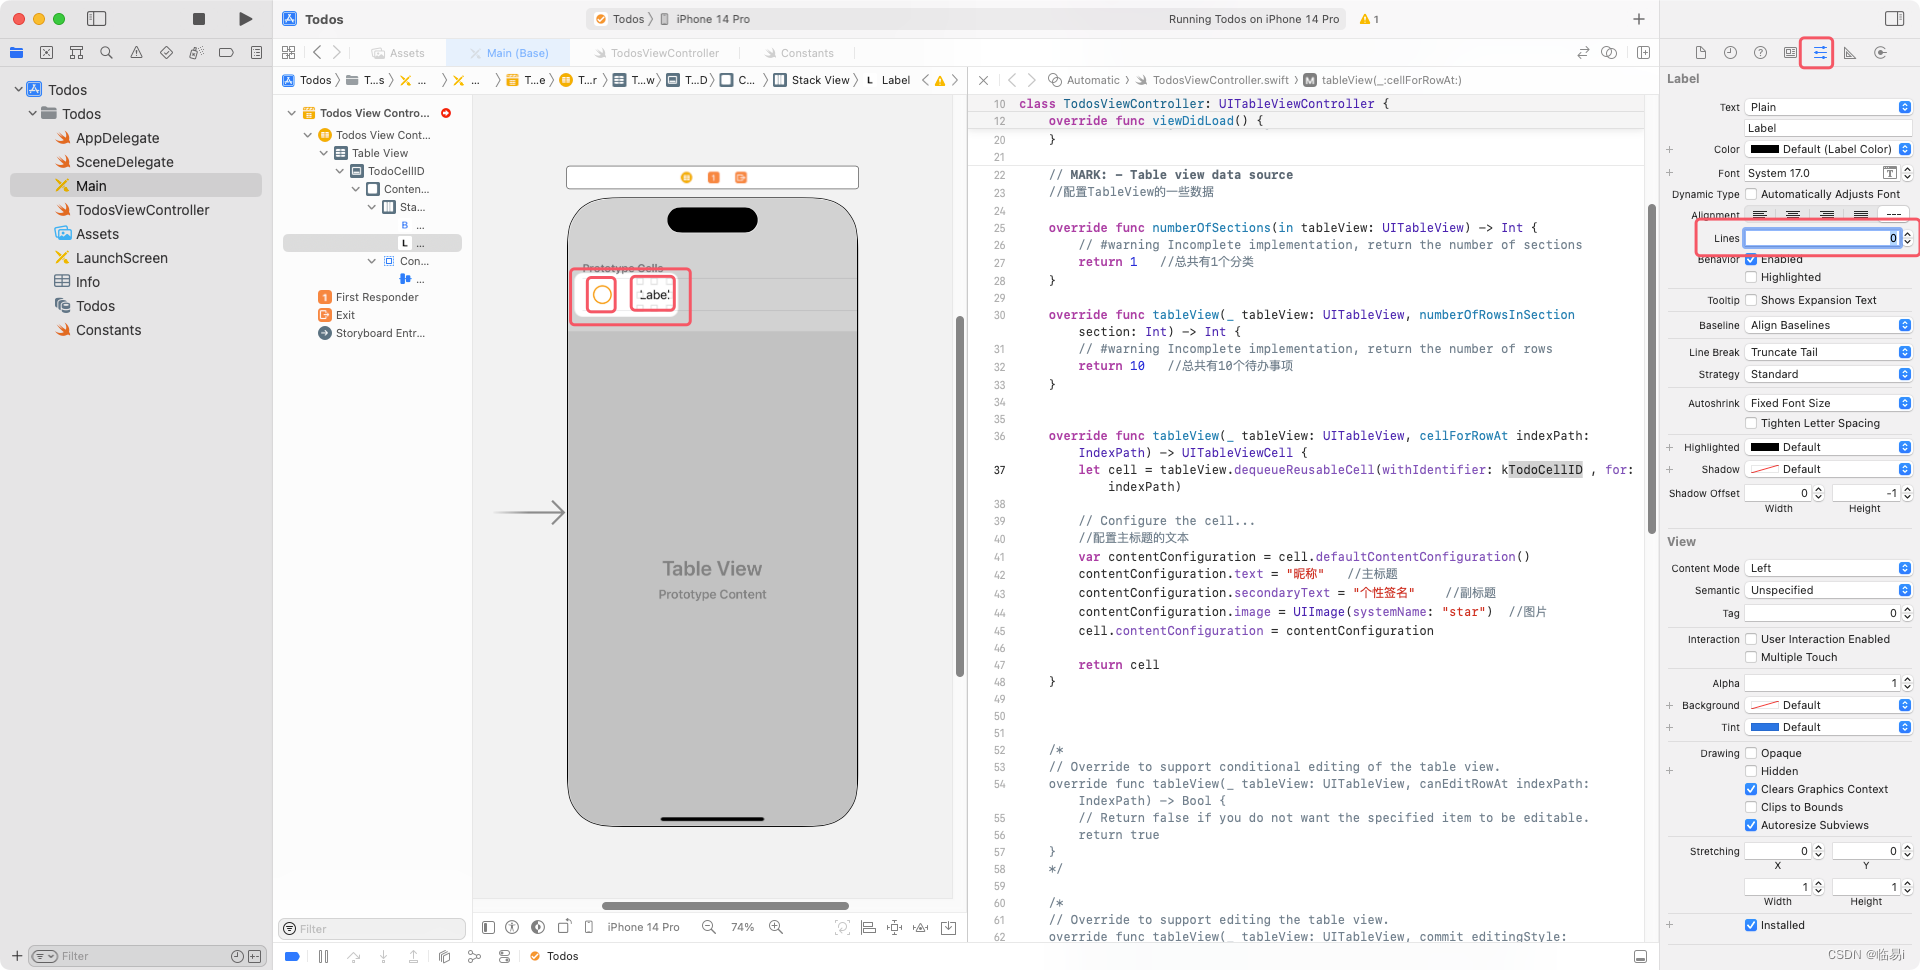The height and width of the screenshot is (970, 1920).
Task: Switch to the Assets tab
Action: click(x=398, y=53)
